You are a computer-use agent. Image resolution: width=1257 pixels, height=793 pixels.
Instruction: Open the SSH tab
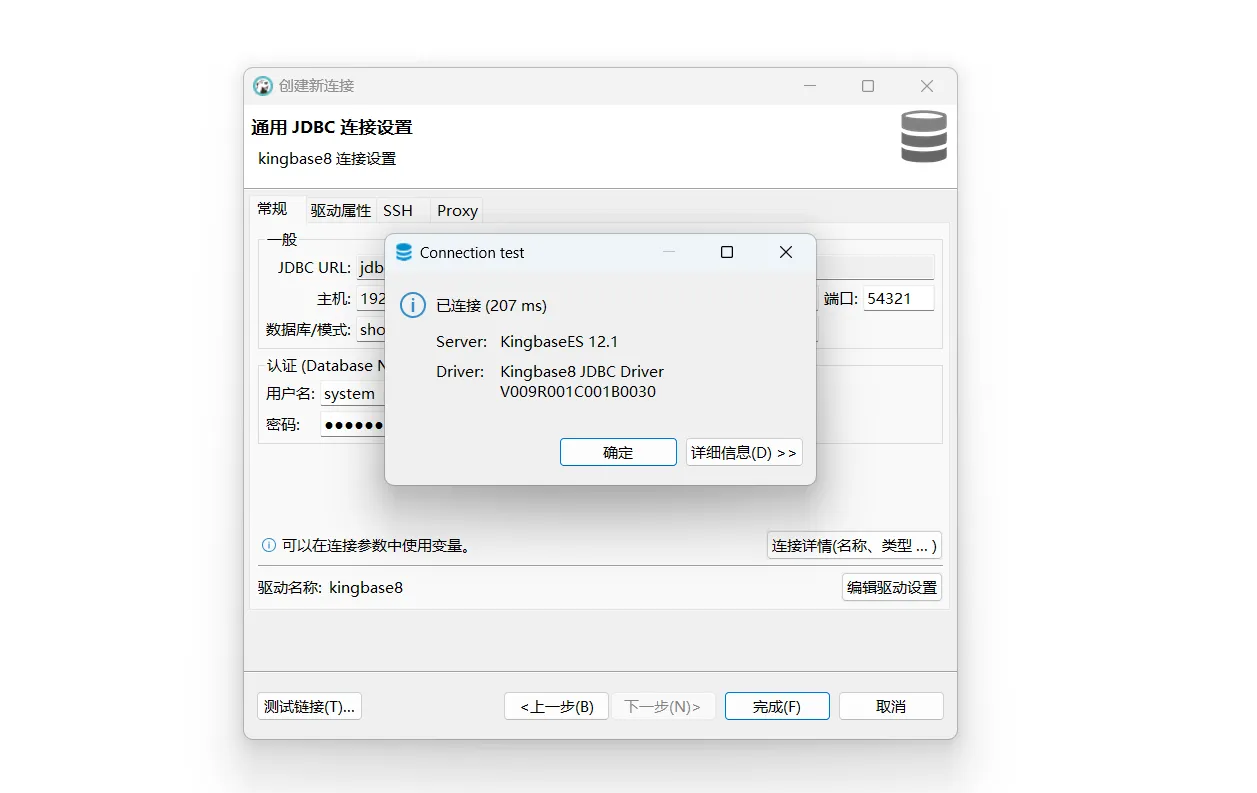tap(398, 211)
